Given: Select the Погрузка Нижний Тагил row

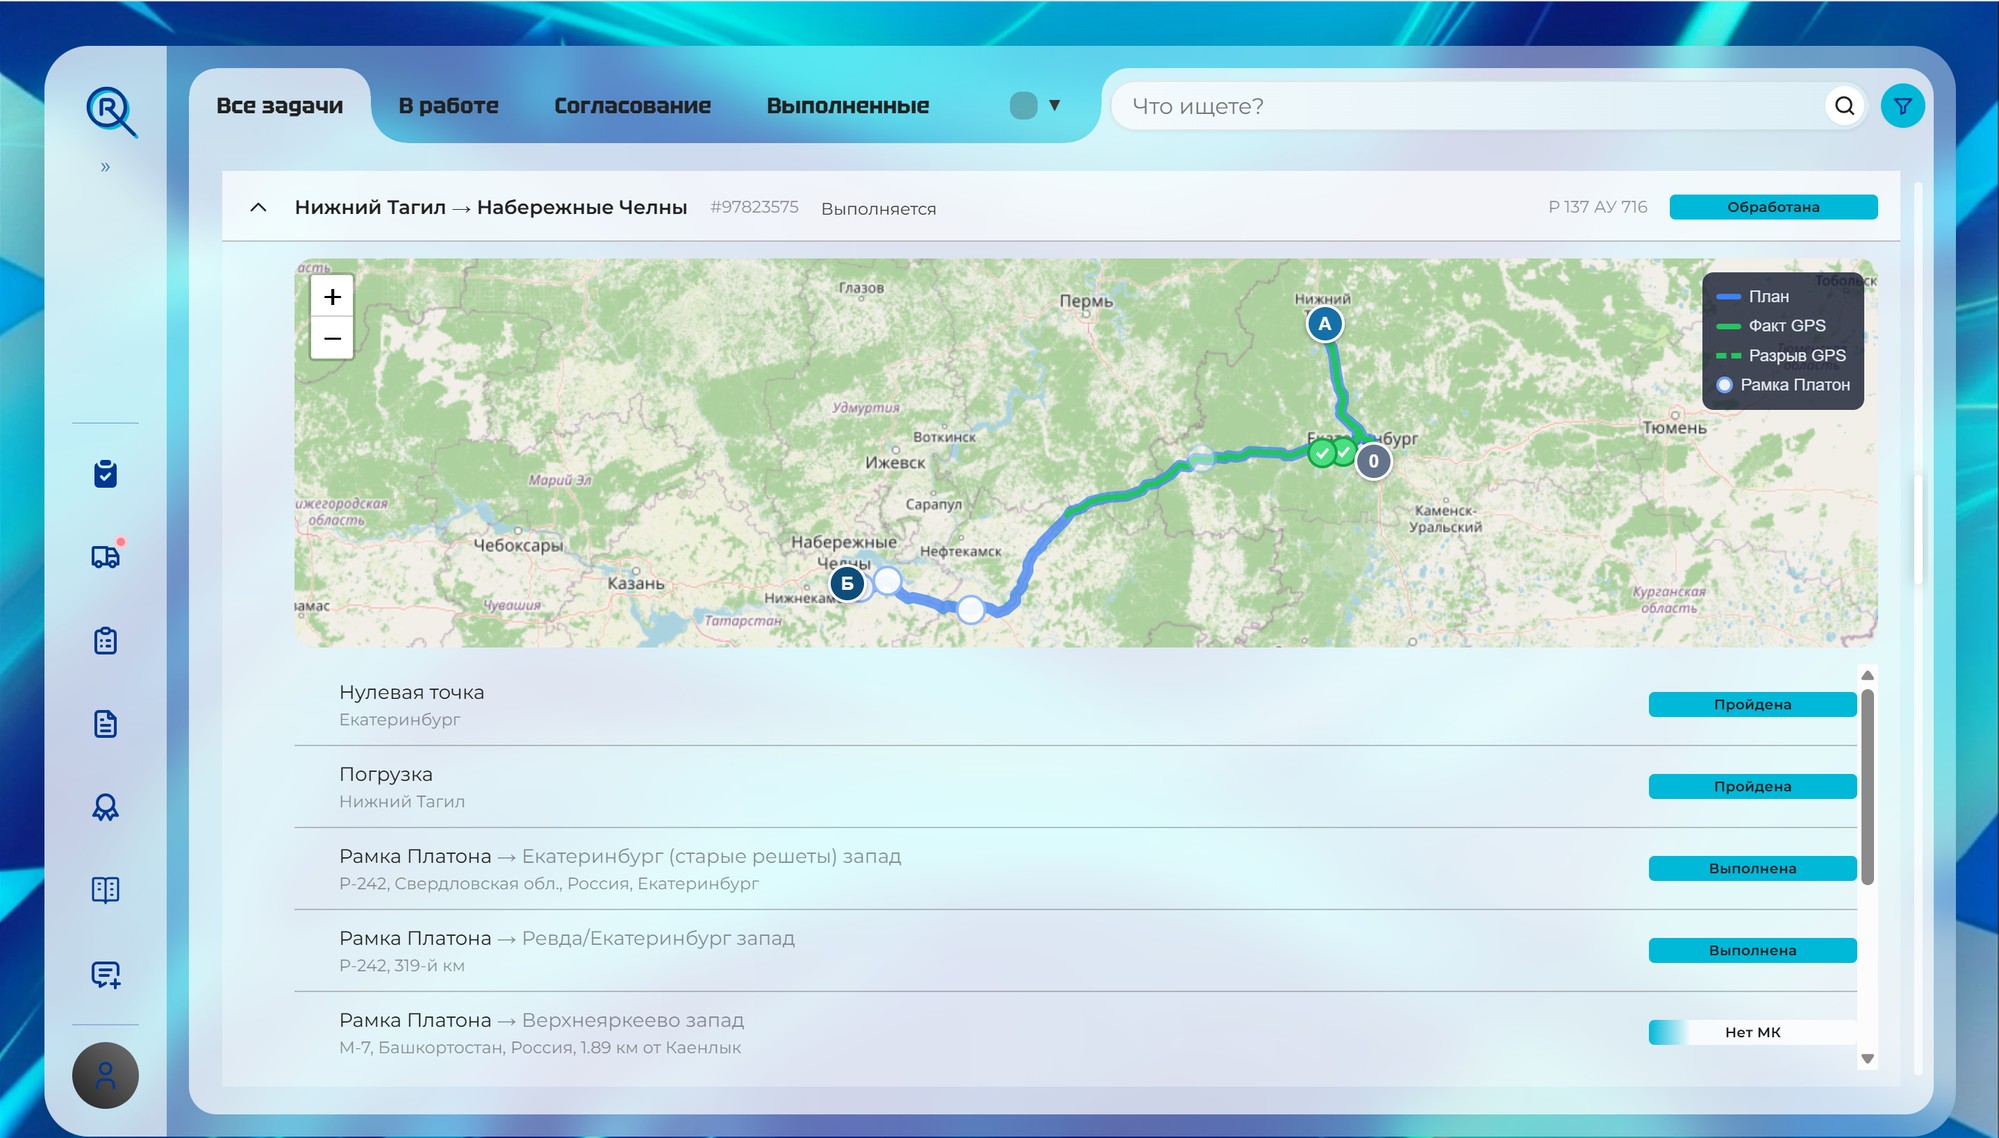Looking at the screenshot, I should tap(1075, 787).
